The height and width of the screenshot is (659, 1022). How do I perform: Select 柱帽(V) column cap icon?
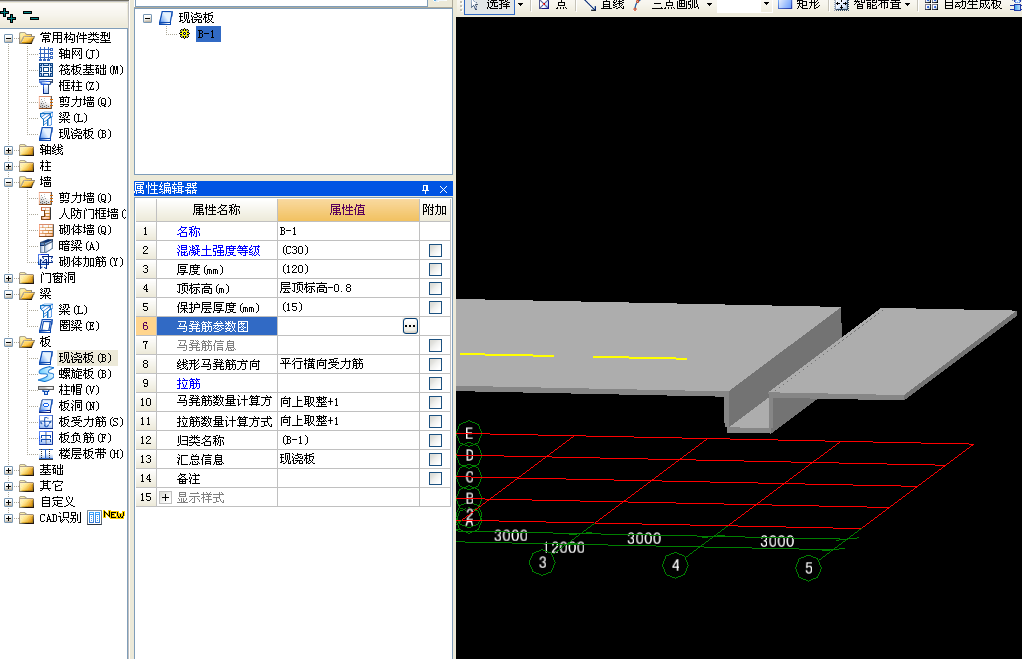click(x=46, y=390)
